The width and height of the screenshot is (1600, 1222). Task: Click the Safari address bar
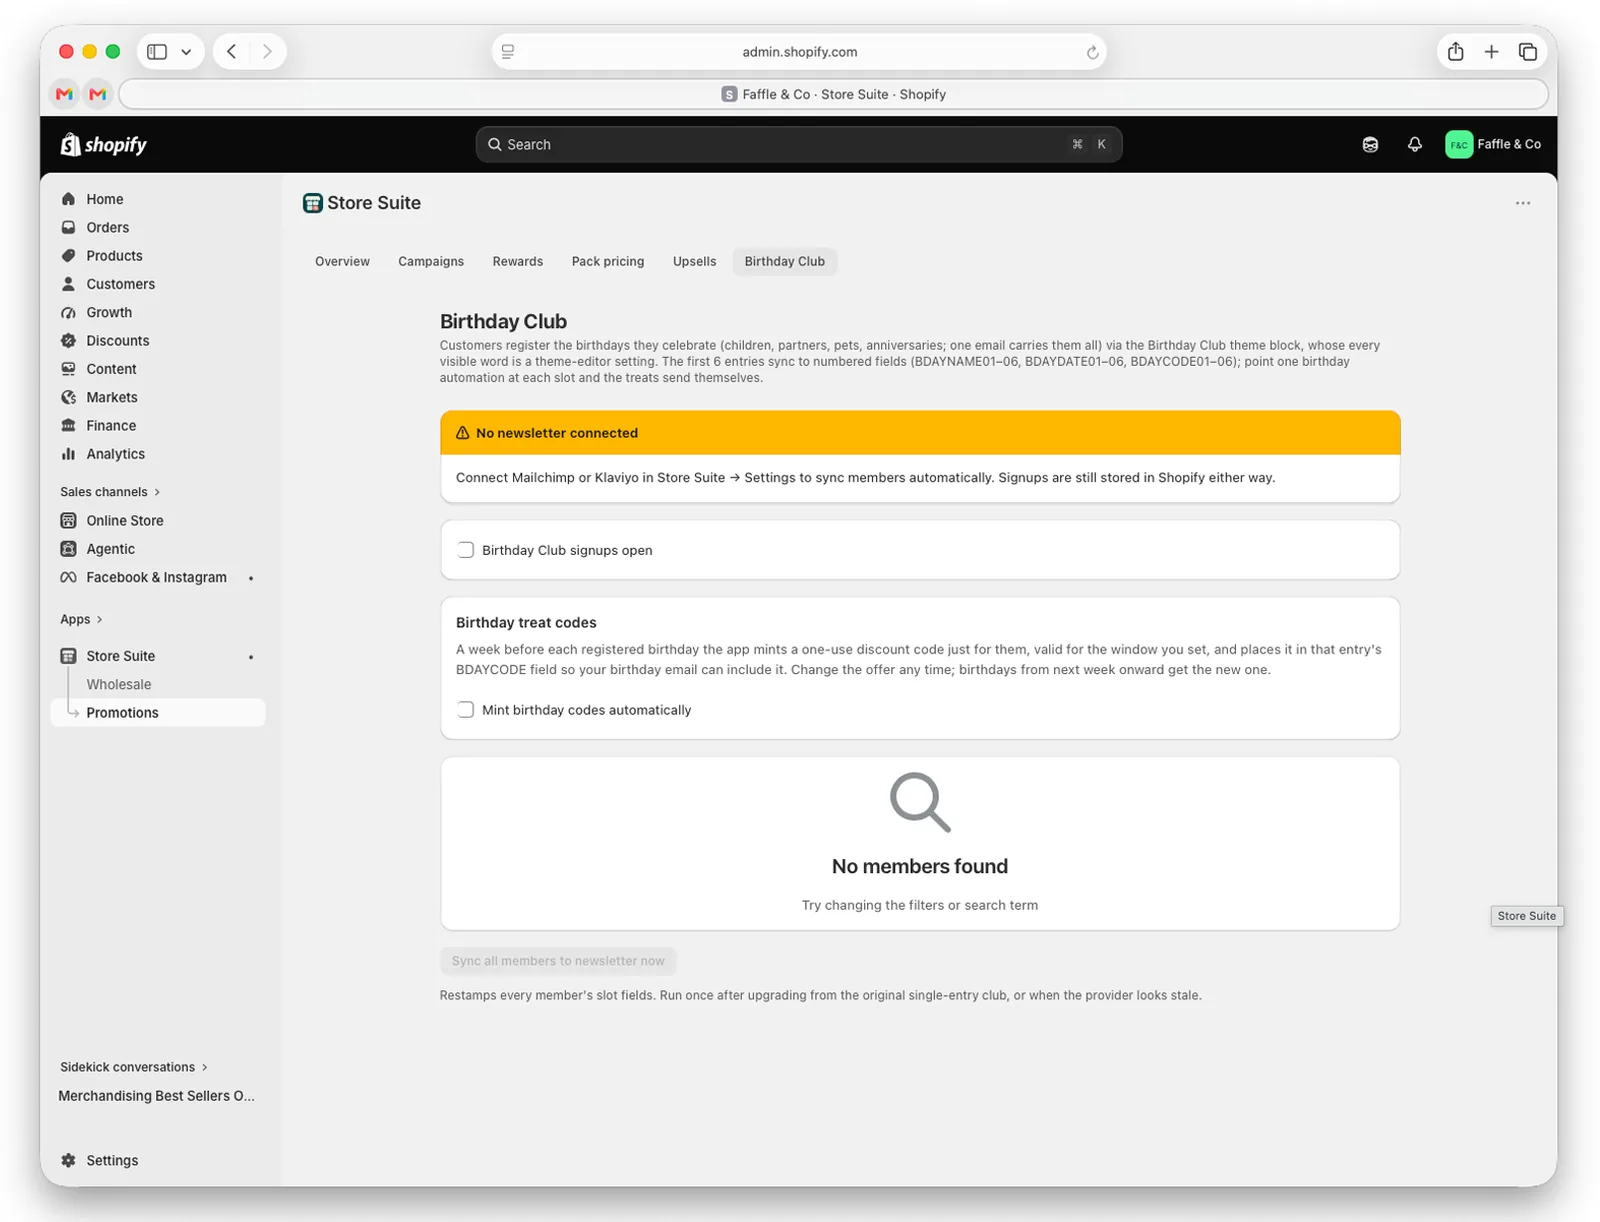tap(799, 52)
